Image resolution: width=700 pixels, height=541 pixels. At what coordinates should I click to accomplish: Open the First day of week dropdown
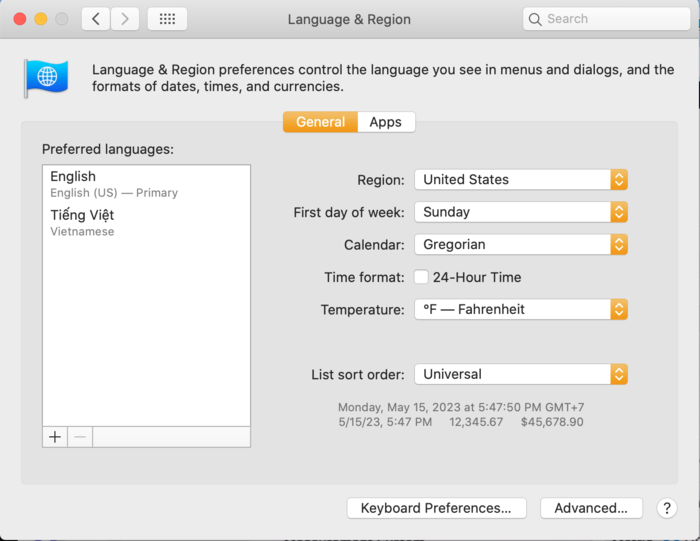521,212
